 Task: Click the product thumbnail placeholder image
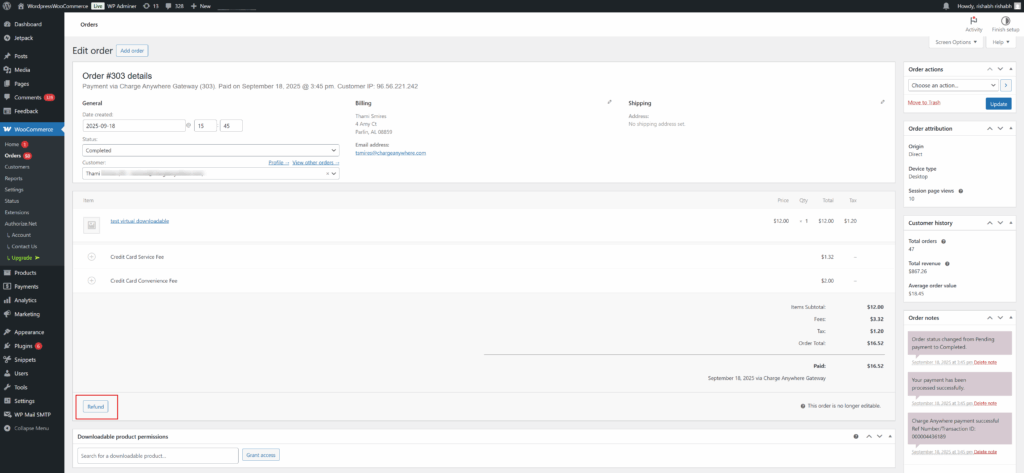click(91, 222)
